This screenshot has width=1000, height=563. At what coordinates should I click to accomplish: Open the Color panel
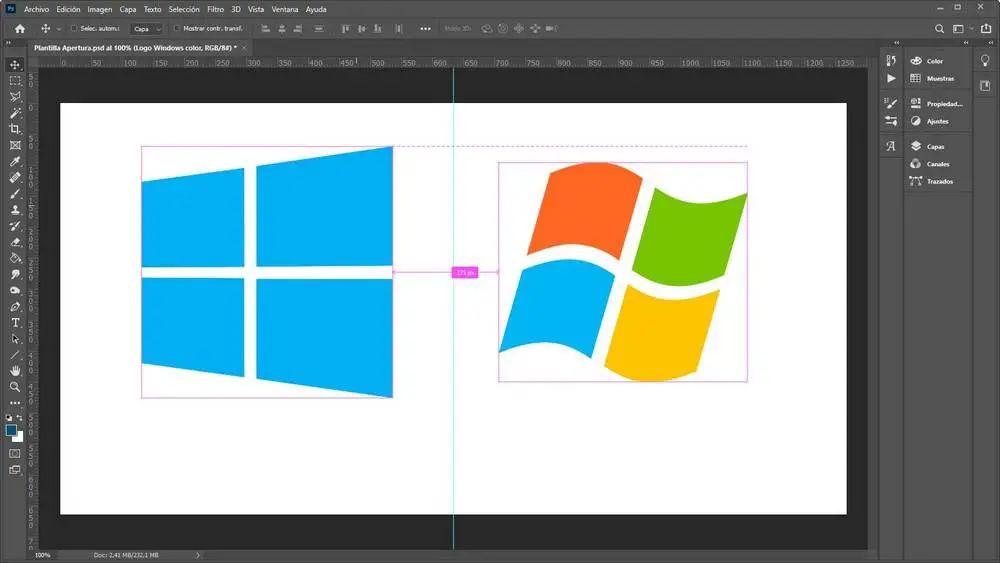938,61
